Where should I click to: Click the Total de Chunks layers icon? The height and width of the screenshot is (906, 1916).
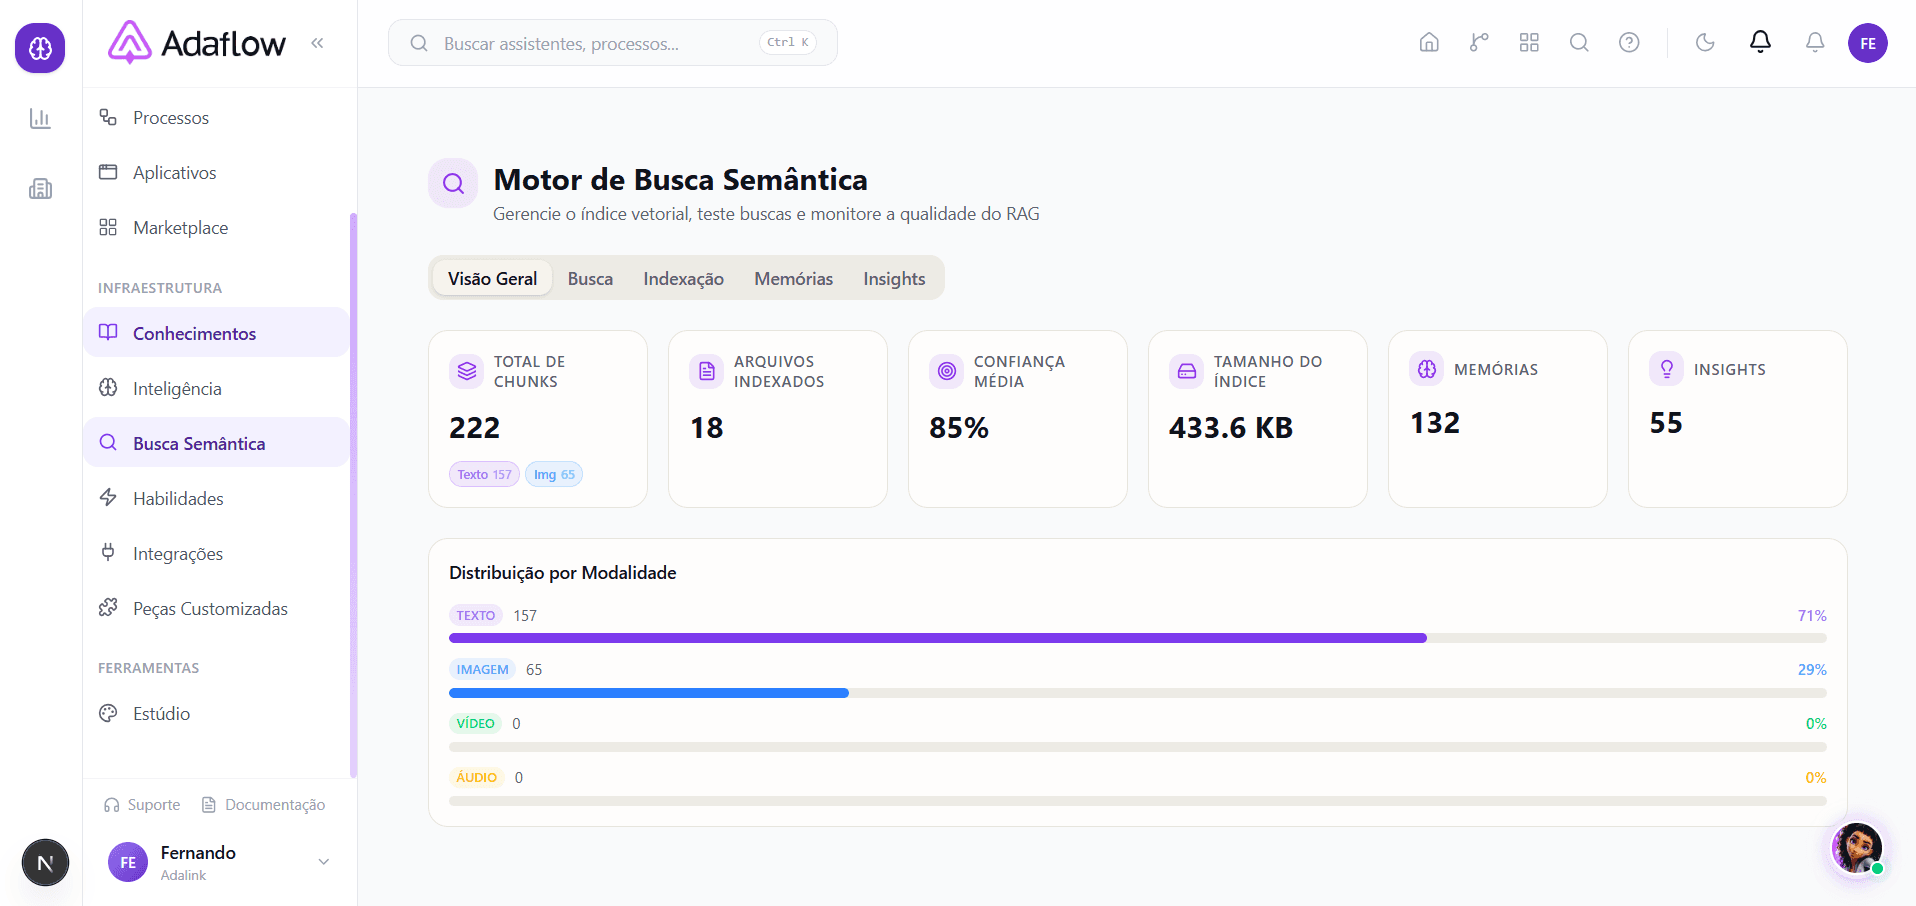[x=467, y=371]
